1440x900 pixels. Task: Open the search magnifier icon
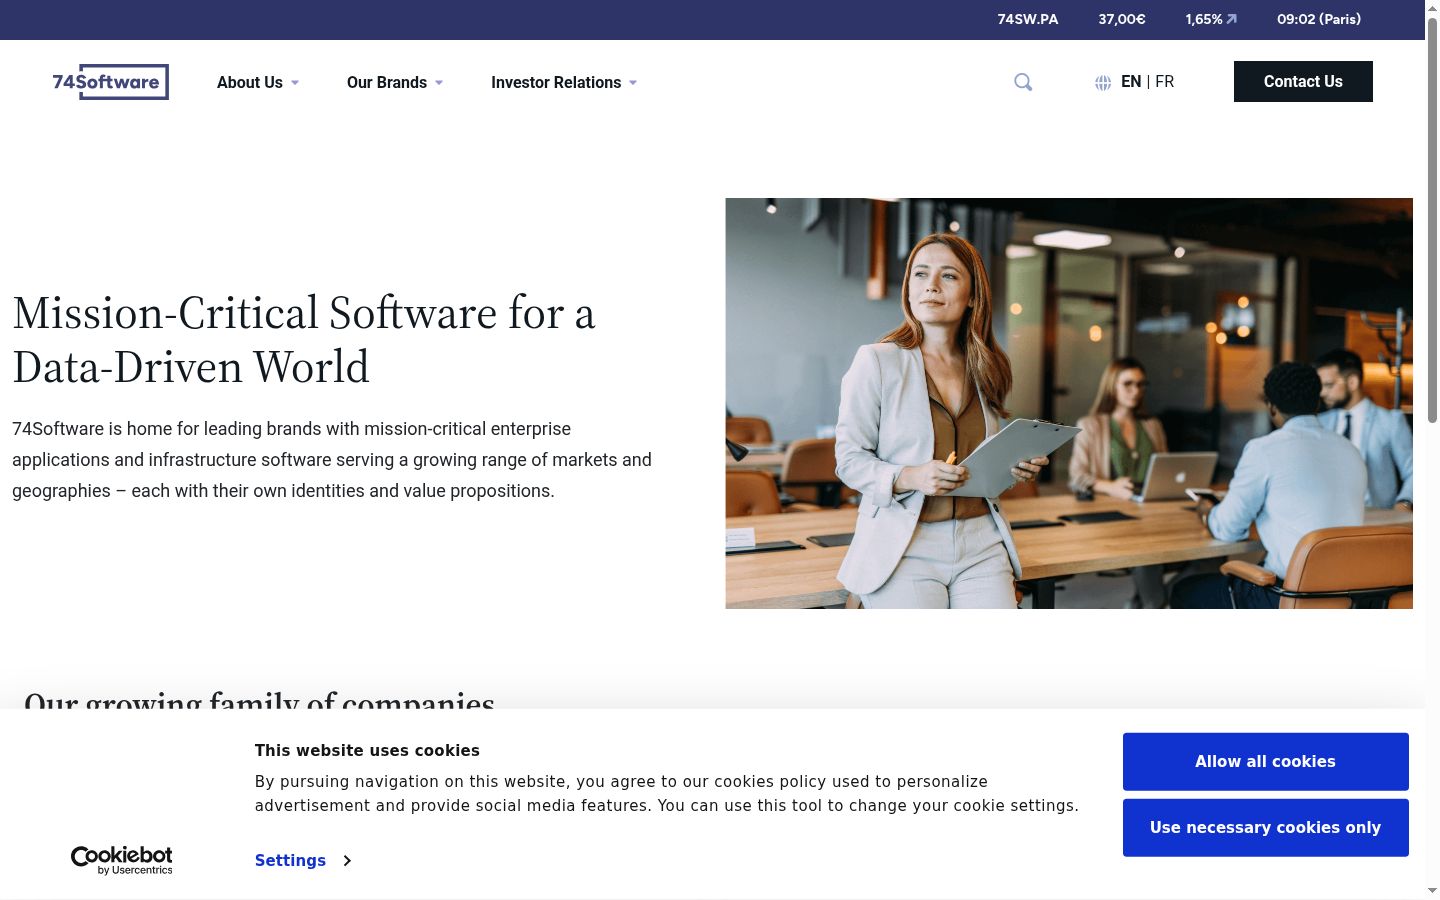1023,82
